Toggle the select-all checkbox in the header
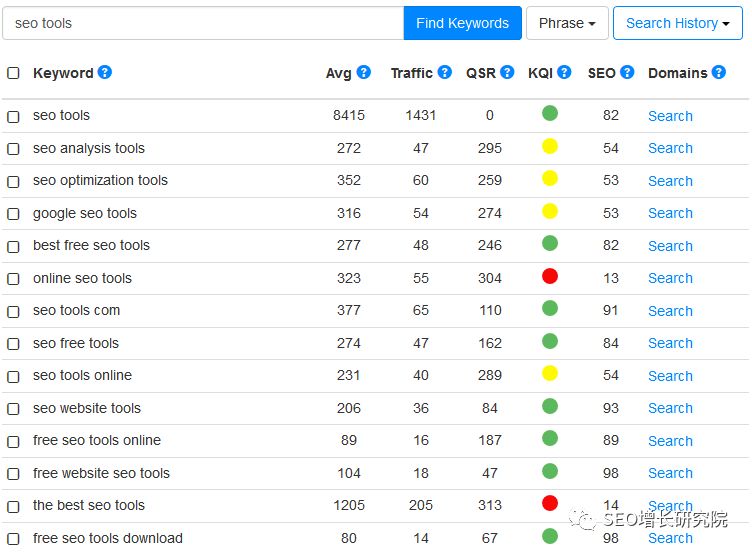This screenshot has height=552, width=752. point(13,73)
